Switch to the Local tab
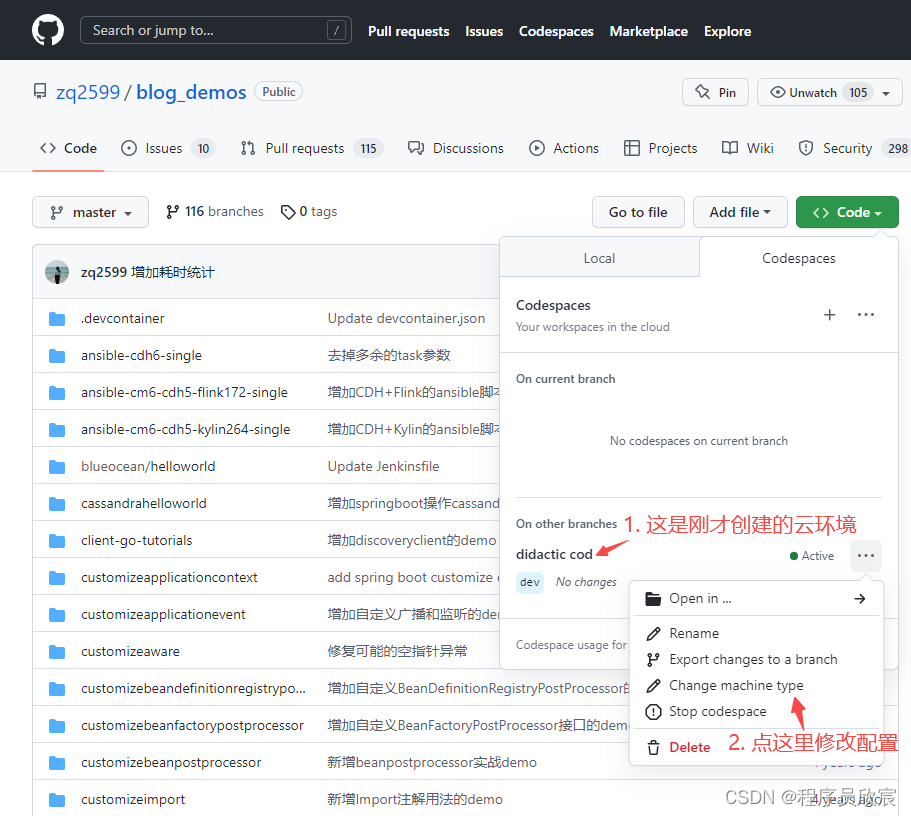Screen dimensions: 911x816 click(x=599, y=258)
